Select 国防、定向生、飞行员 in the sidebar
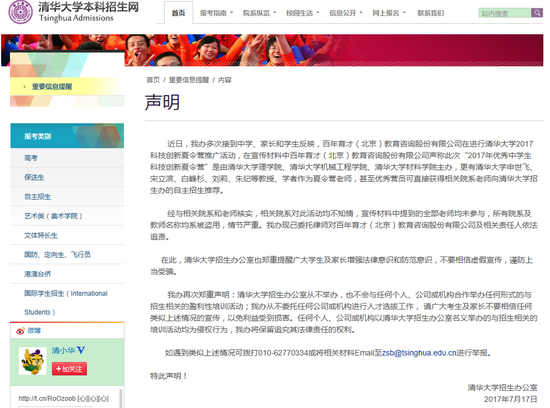This screenshot has width=550, height=408. (67, 255)
